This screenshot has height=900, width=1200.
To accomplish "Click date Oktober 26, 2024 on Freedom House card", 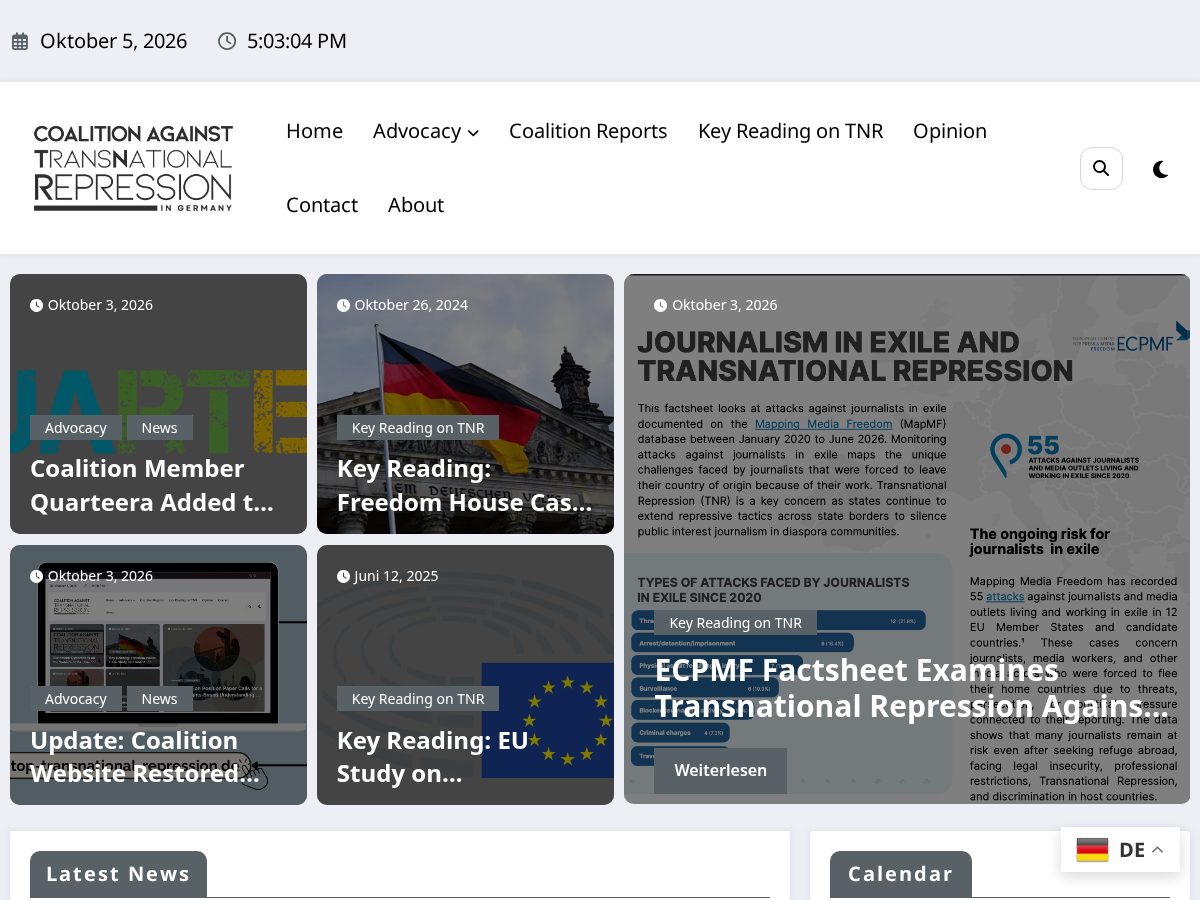I will click(411, 305).
